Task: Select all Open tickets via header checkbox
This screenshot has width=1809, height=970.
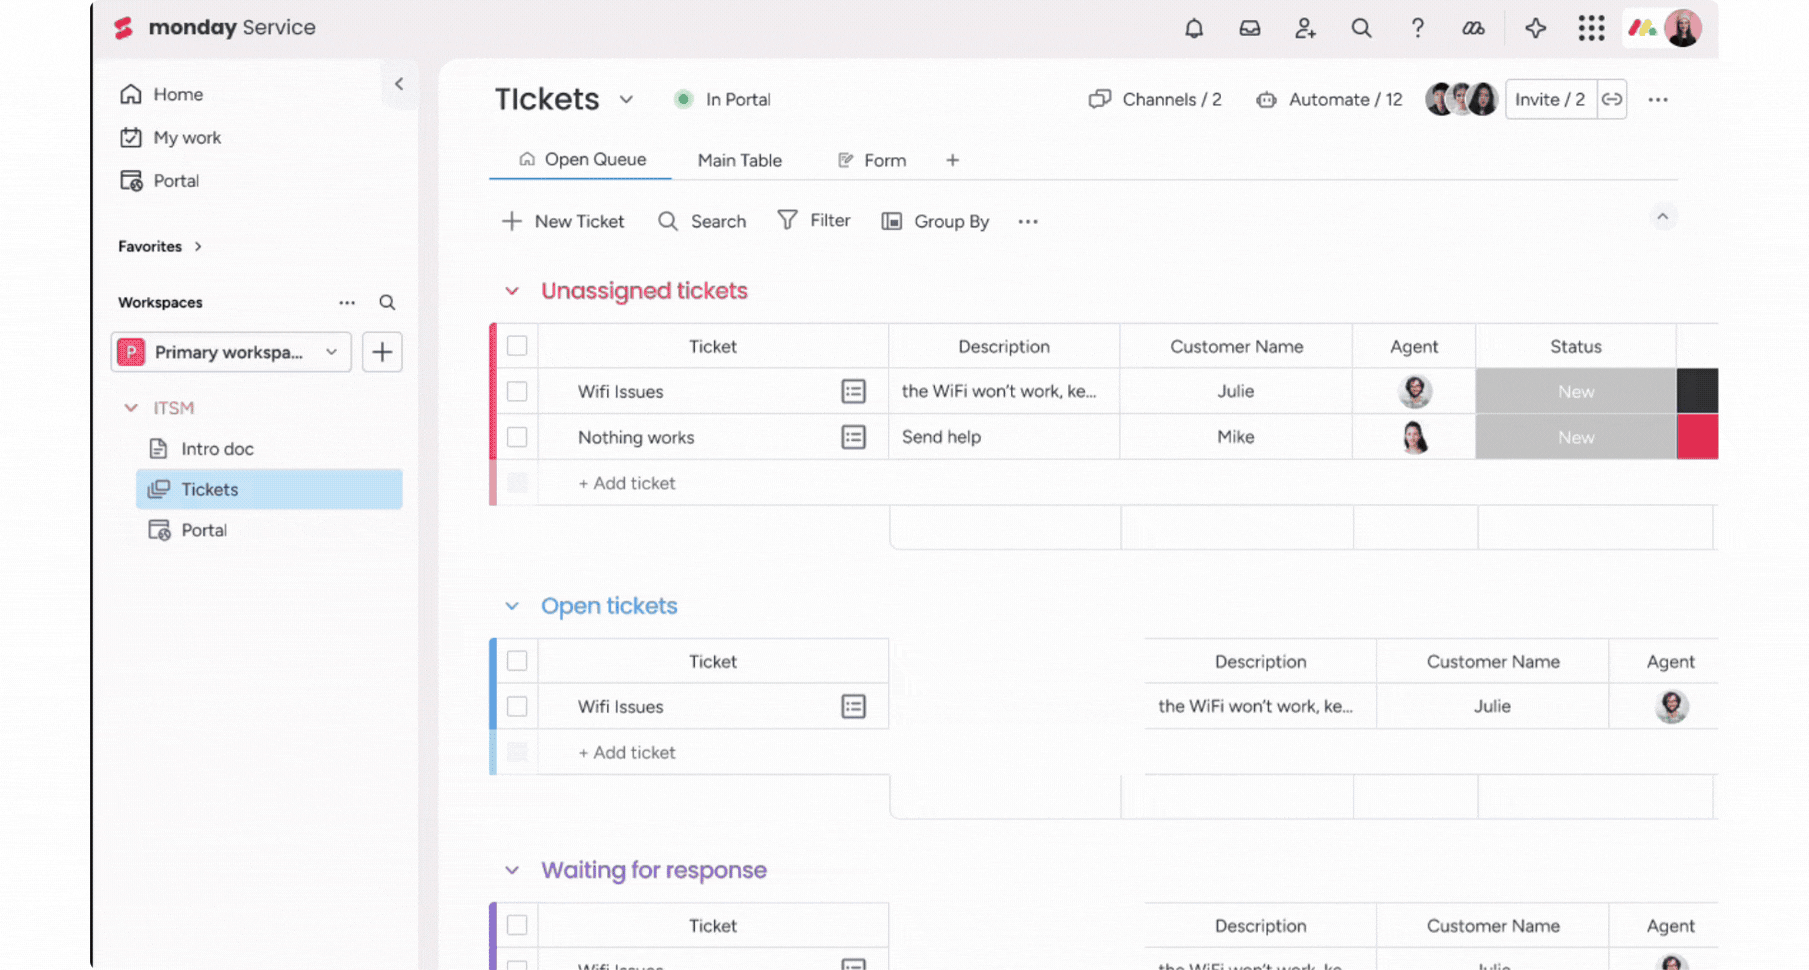Action: click(517, 661)
